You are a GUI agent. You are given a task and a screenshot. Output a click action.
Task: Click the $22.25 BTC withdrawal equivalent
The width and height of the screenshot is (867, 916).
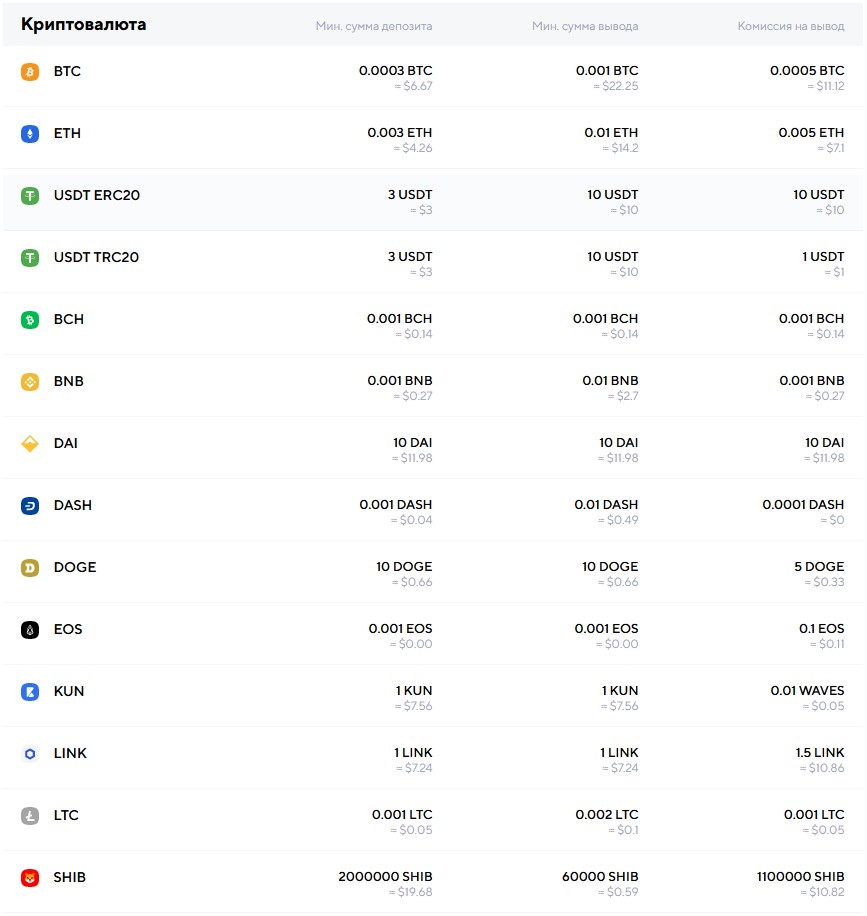pos(616,86)
